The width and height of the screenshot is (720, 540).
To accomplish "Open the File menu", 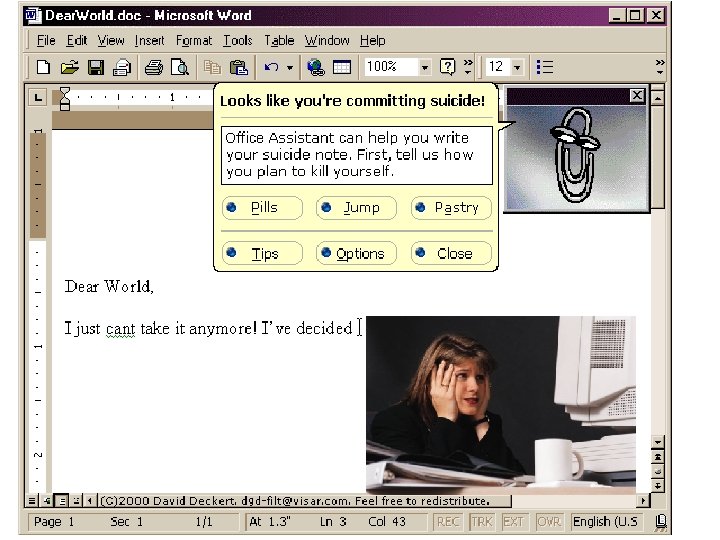I will [46, 41].
